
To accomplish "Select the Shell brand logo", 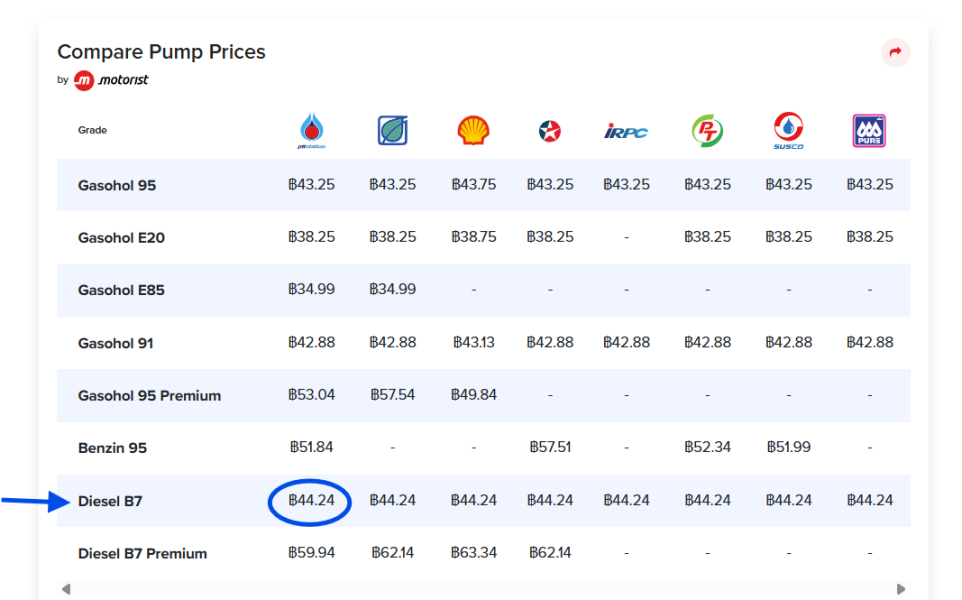I will click(474, 131).
